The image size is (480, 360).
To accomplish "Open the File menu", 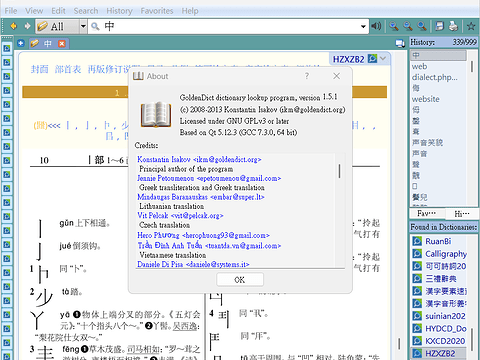I will coord(11,11).
